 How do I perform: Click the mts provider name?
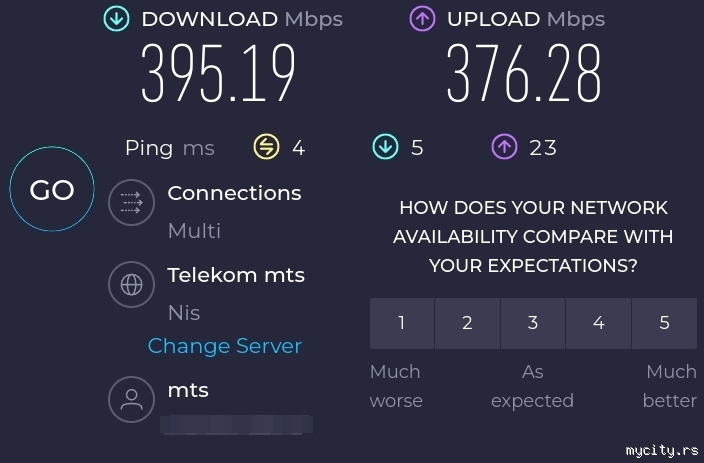[x=188, y=390]
